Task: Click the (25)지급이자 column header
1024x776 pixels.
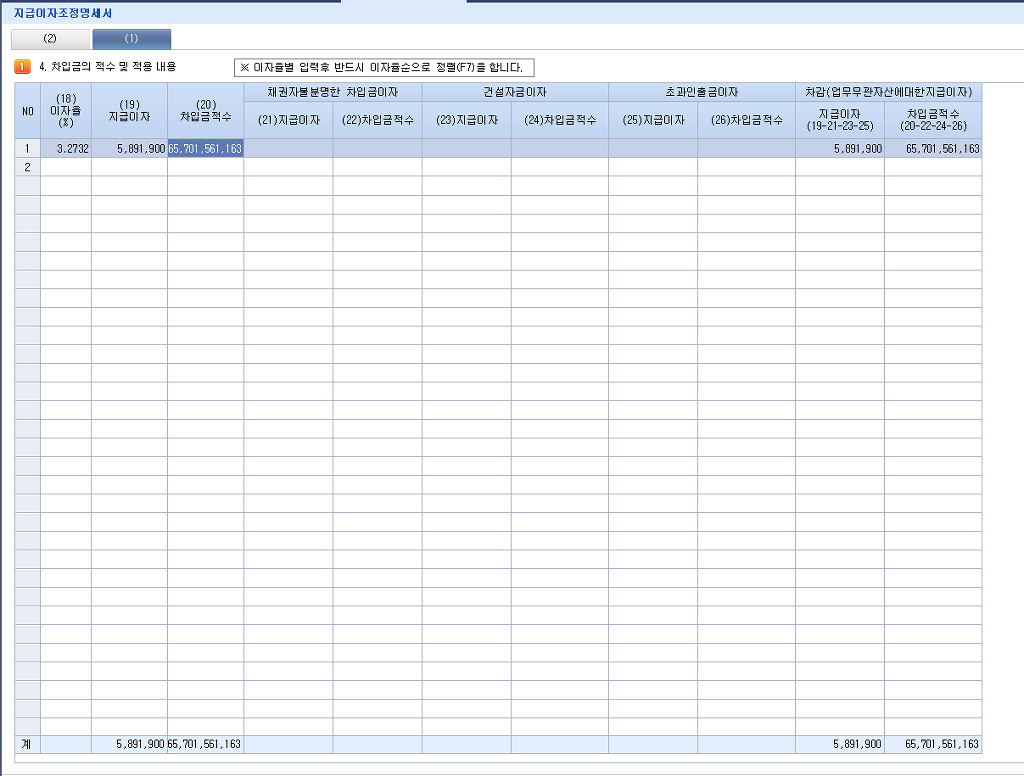Action: (x=653, y=120)
